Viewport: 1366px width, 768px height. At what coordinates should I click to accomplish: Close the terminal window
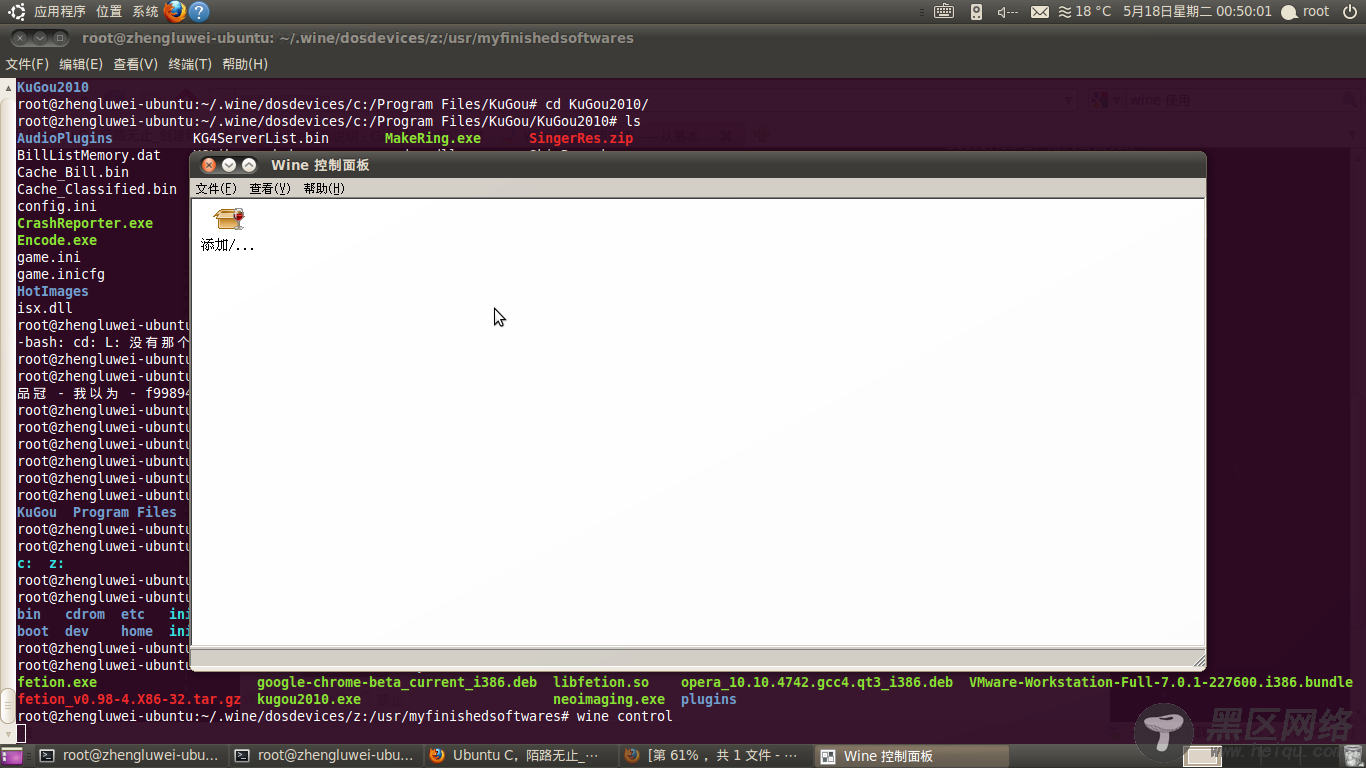[20, 38]
